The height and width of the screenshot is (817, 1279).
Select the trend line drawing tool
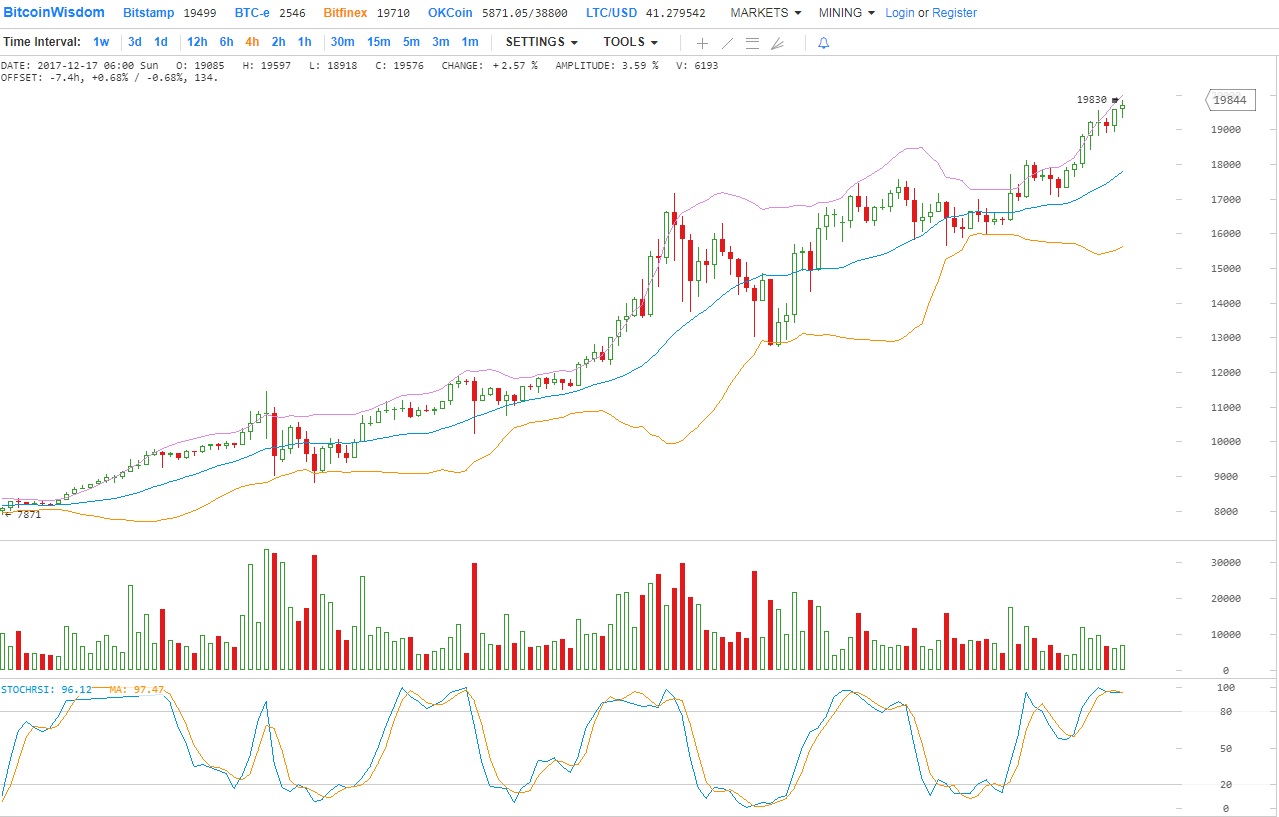(727, 43)
